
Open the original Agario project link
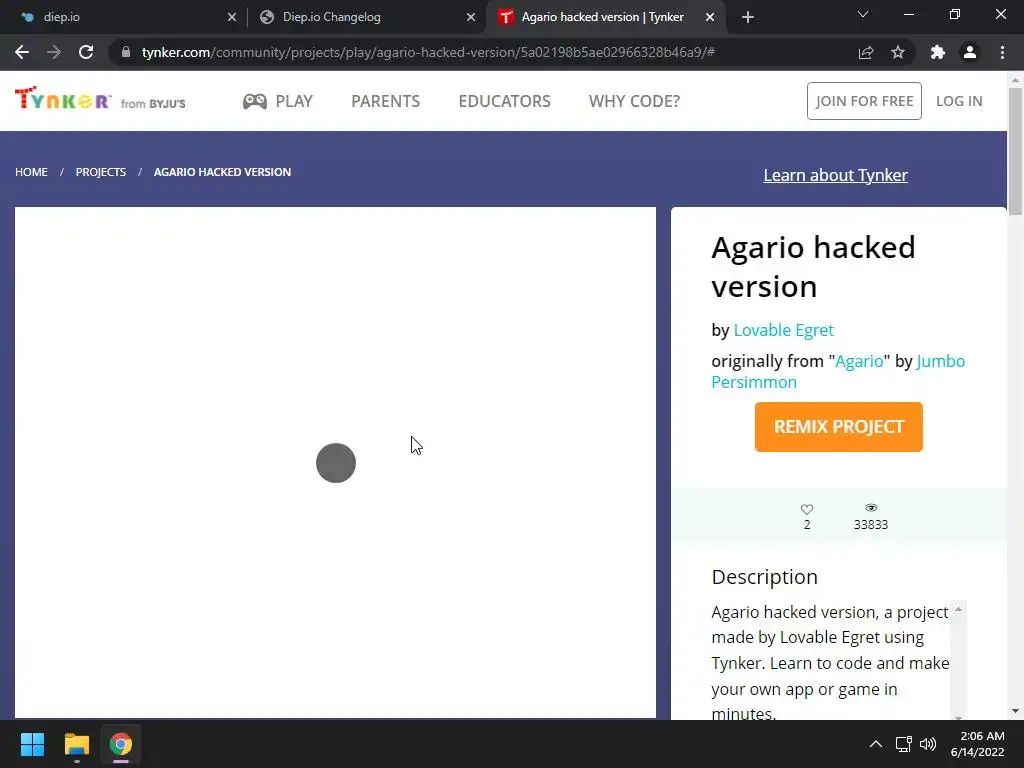click(x=859, y=361)
